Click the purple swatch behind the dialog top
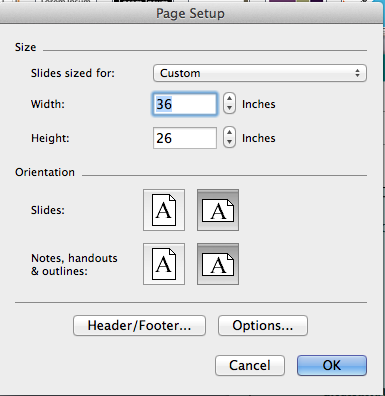 [282, 1]
